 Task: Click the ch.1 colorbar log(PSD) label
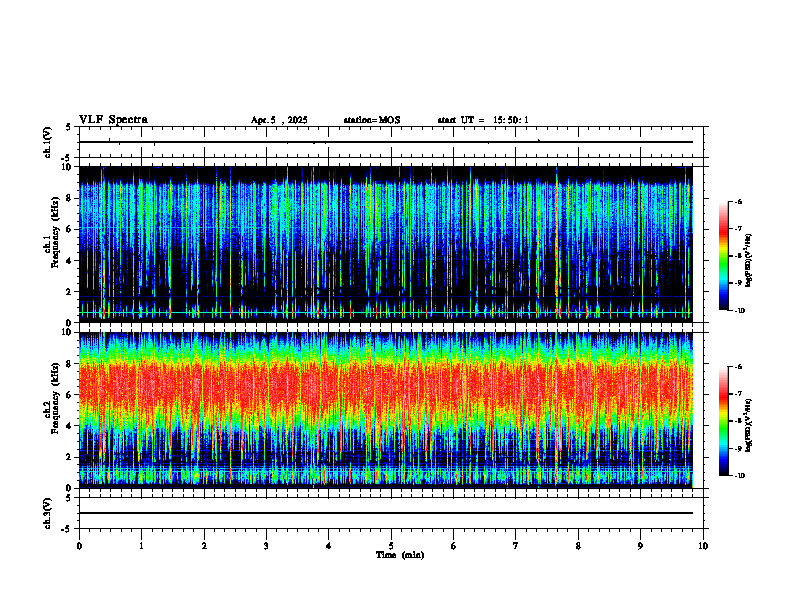pyautogui.click(x=749, y=260)
